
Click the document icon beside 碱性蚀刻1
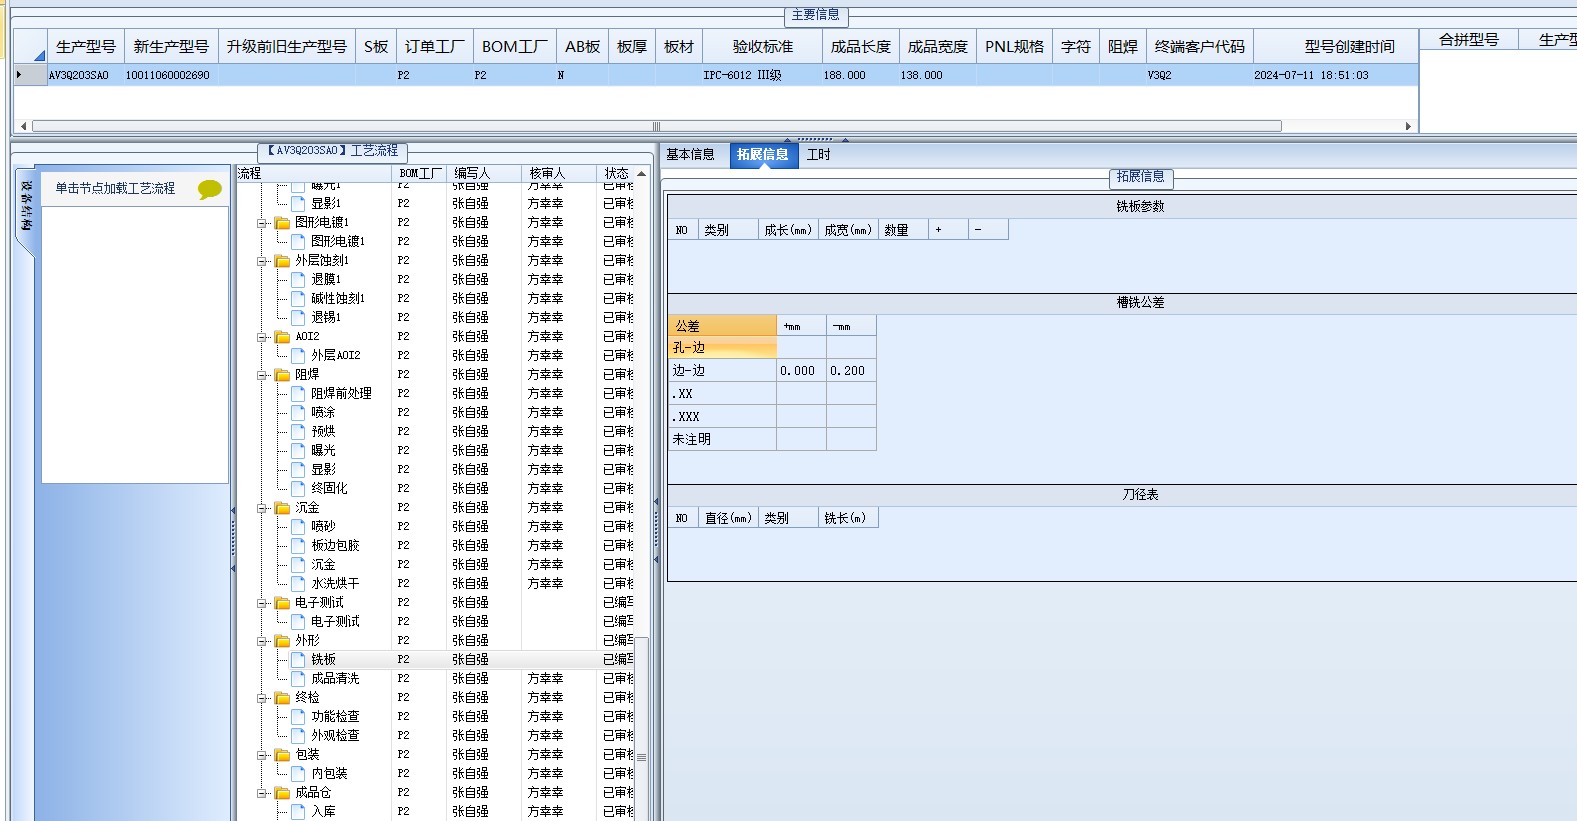point(298,299)
